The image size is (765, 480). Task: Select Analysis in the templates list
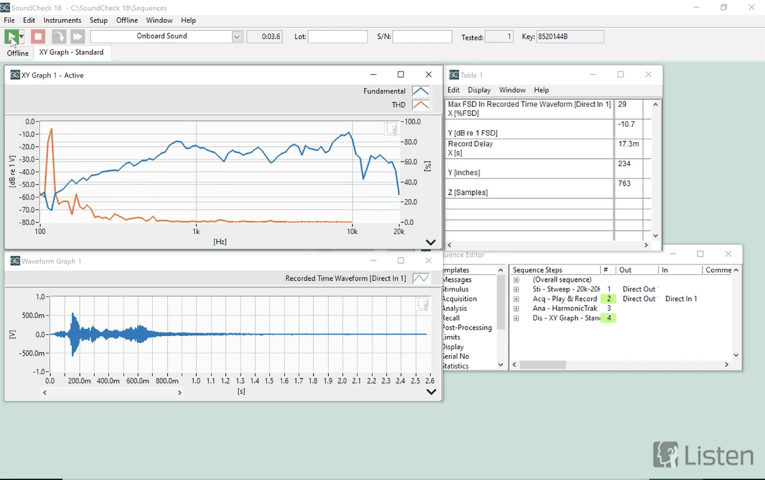point(455,309)
